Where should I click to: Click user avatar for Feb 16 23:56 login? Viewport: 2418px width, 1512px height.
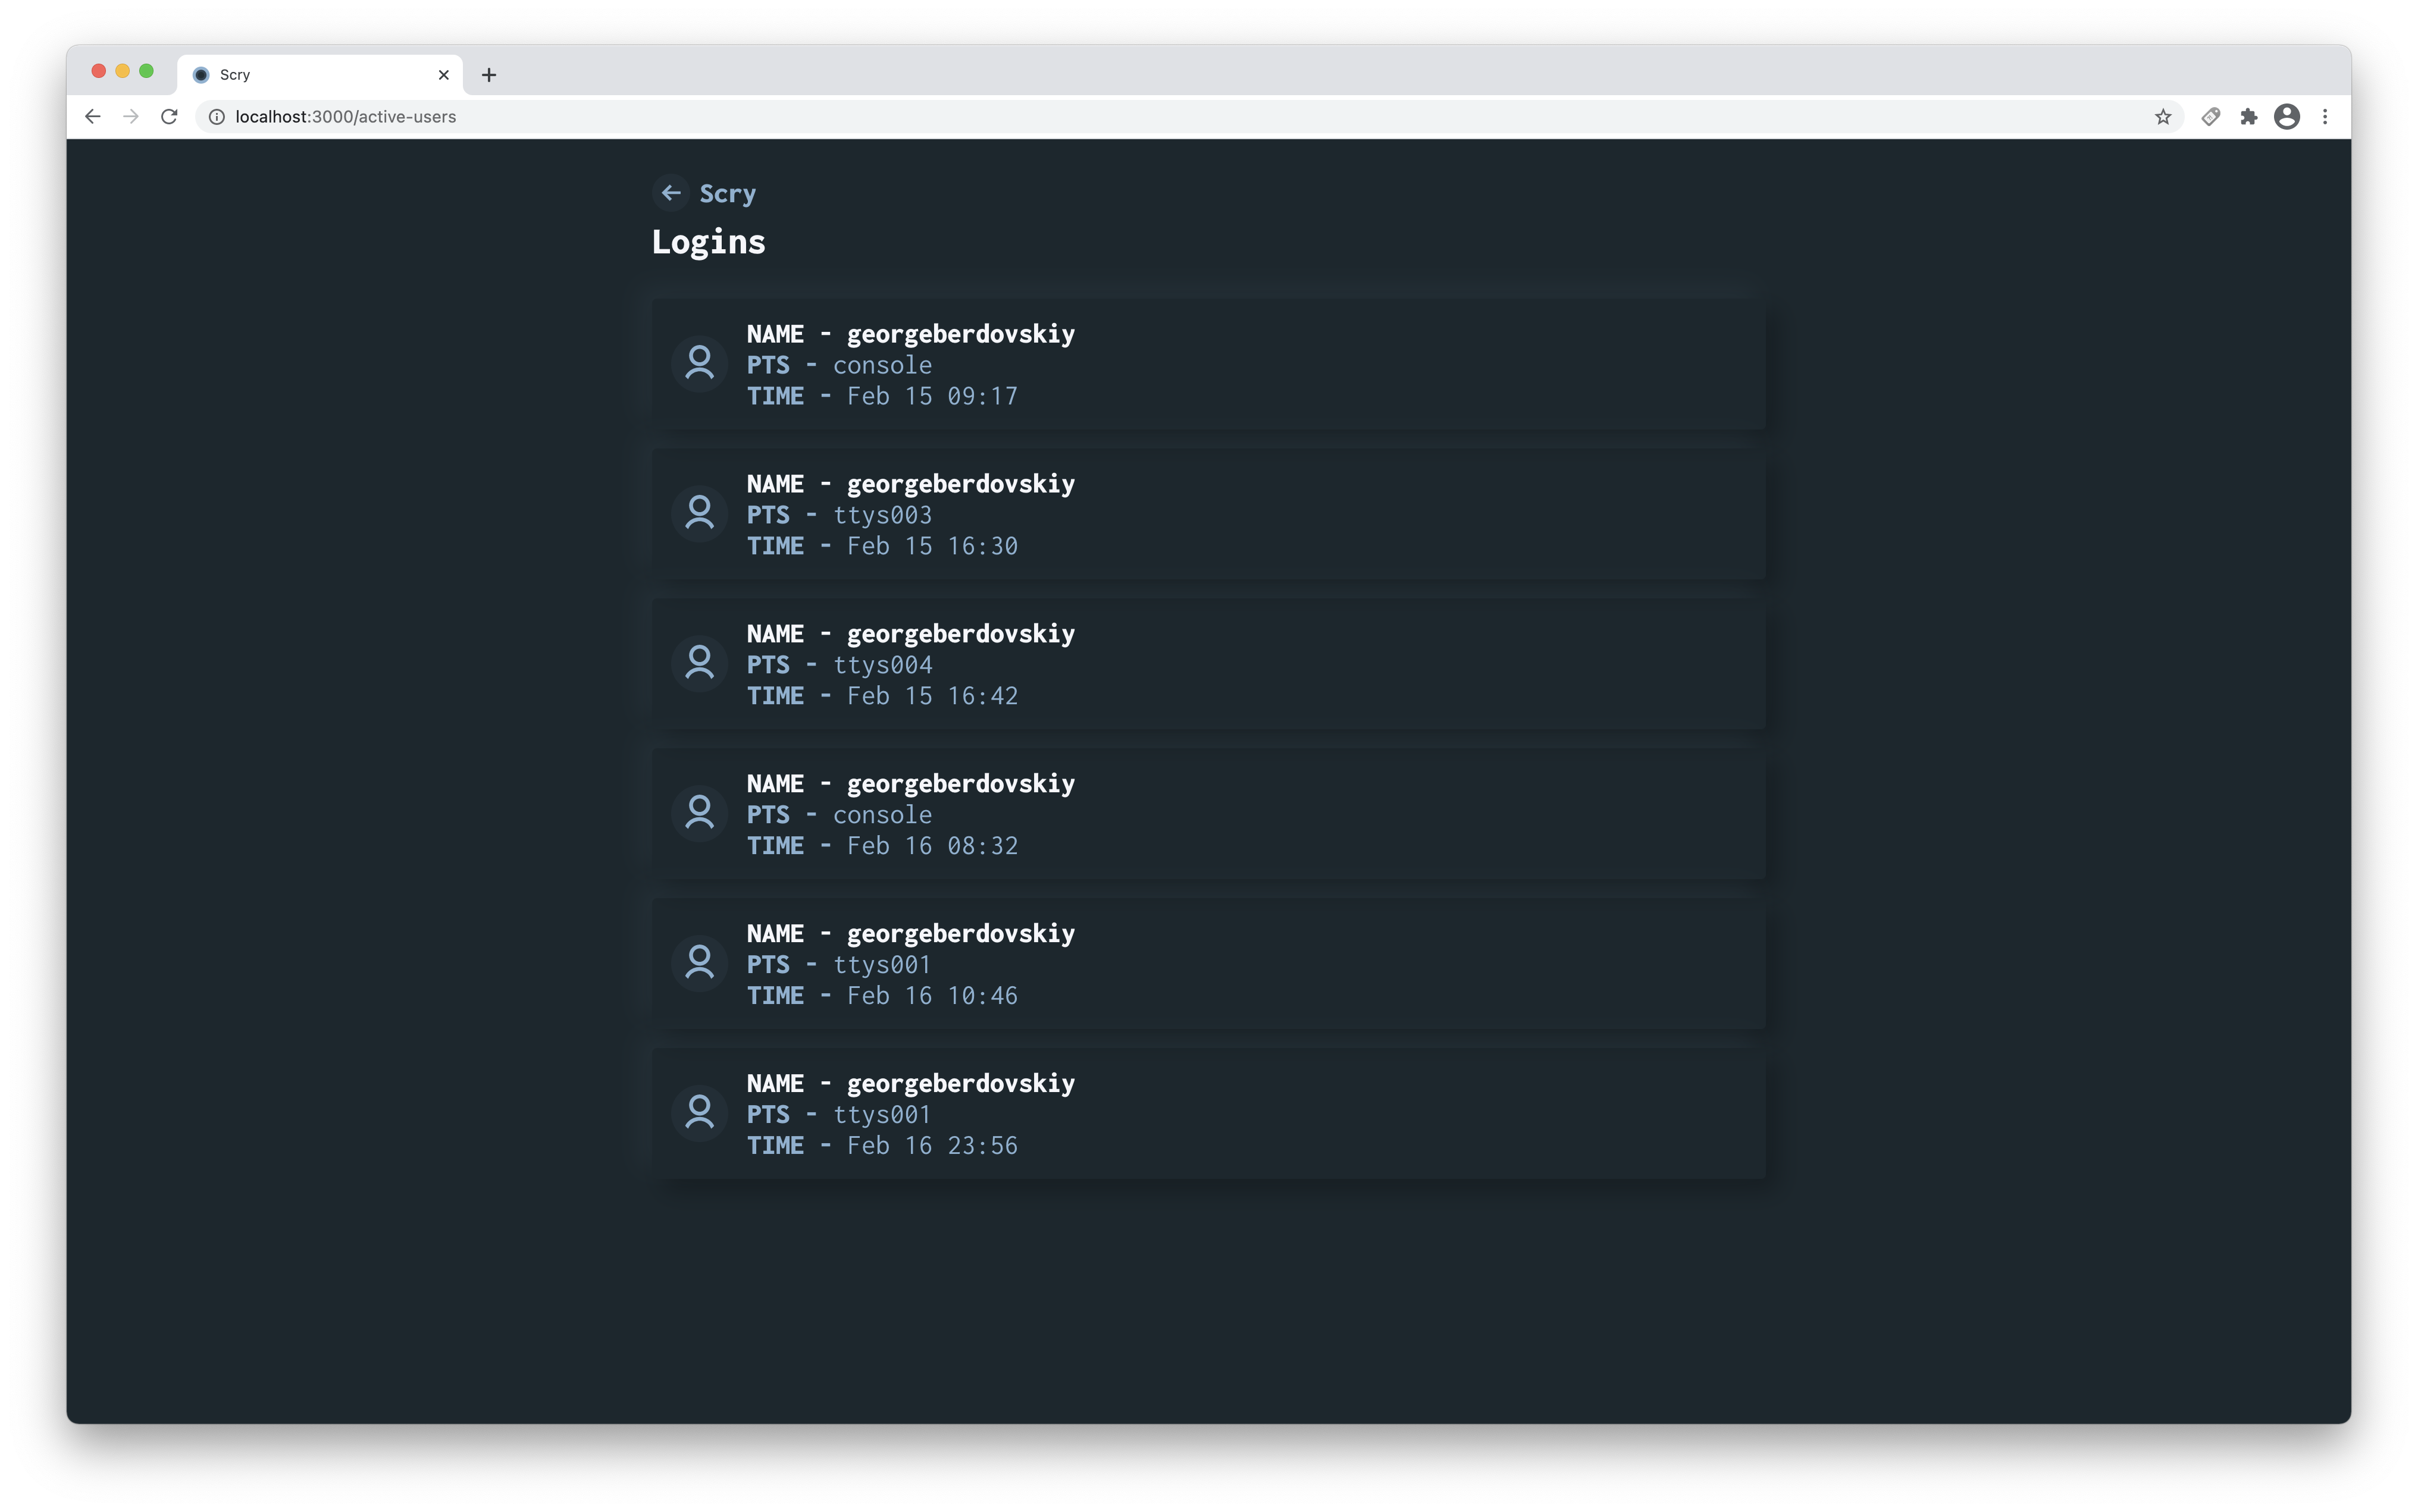click(x=699, y=1113)
